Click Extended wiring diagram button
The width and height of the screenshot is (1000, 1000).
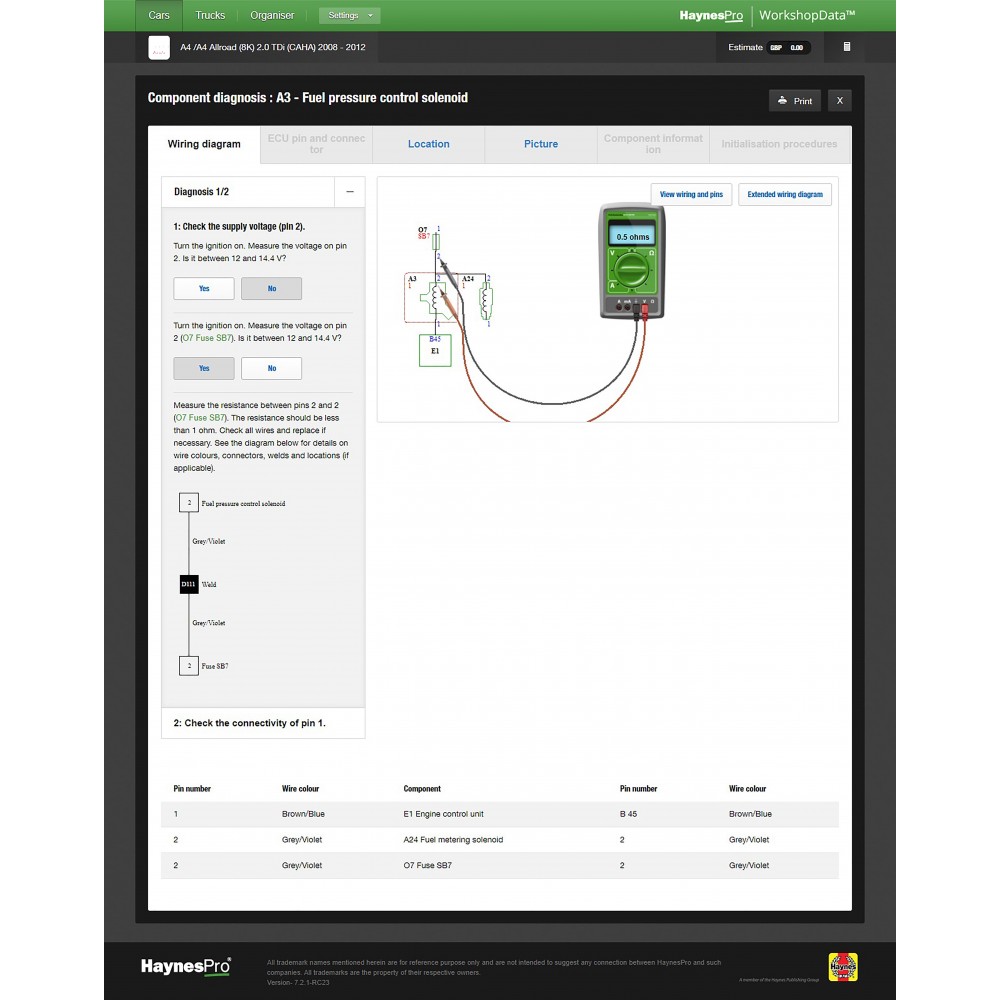(785, 194)
